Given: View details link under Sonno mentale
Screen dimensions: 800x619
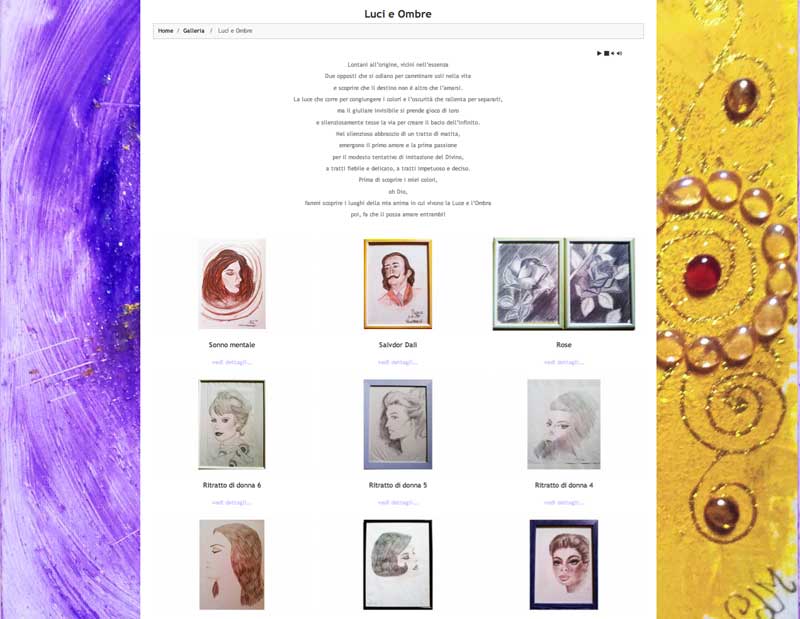Looking at the screenshot, I should (x=232, y=362).
